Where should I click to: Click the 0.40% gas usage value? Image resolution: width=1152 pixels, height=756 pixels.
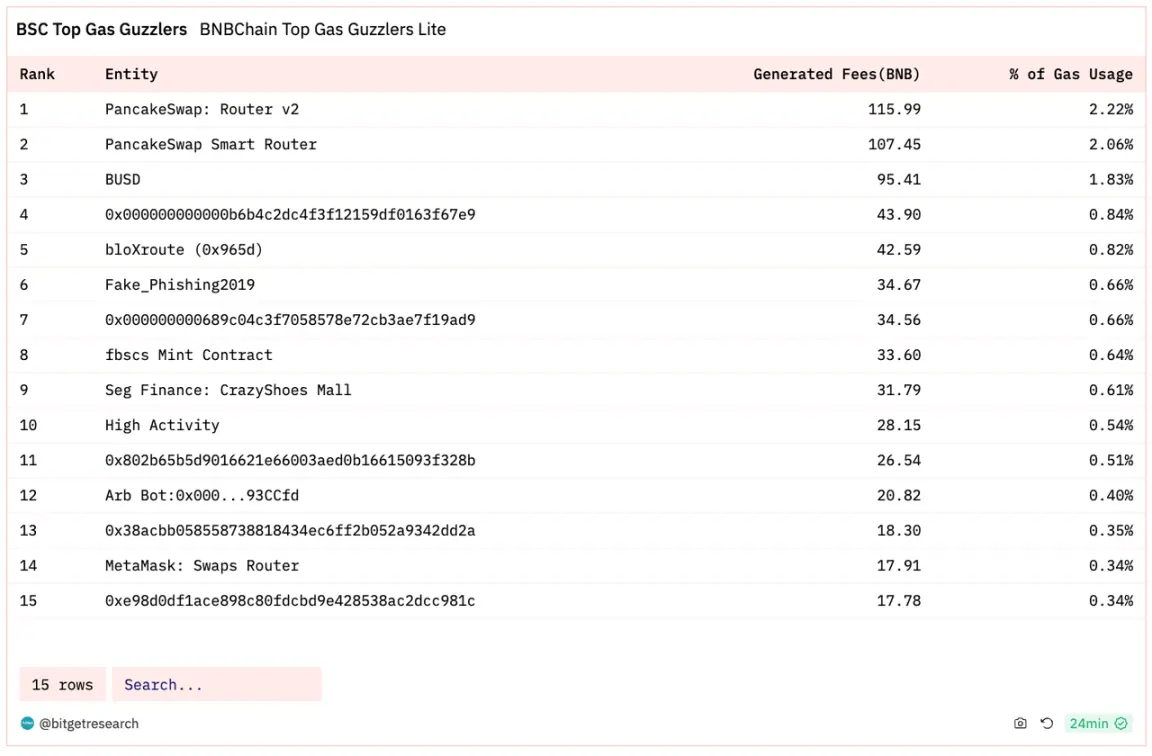tap(1111, 495)
